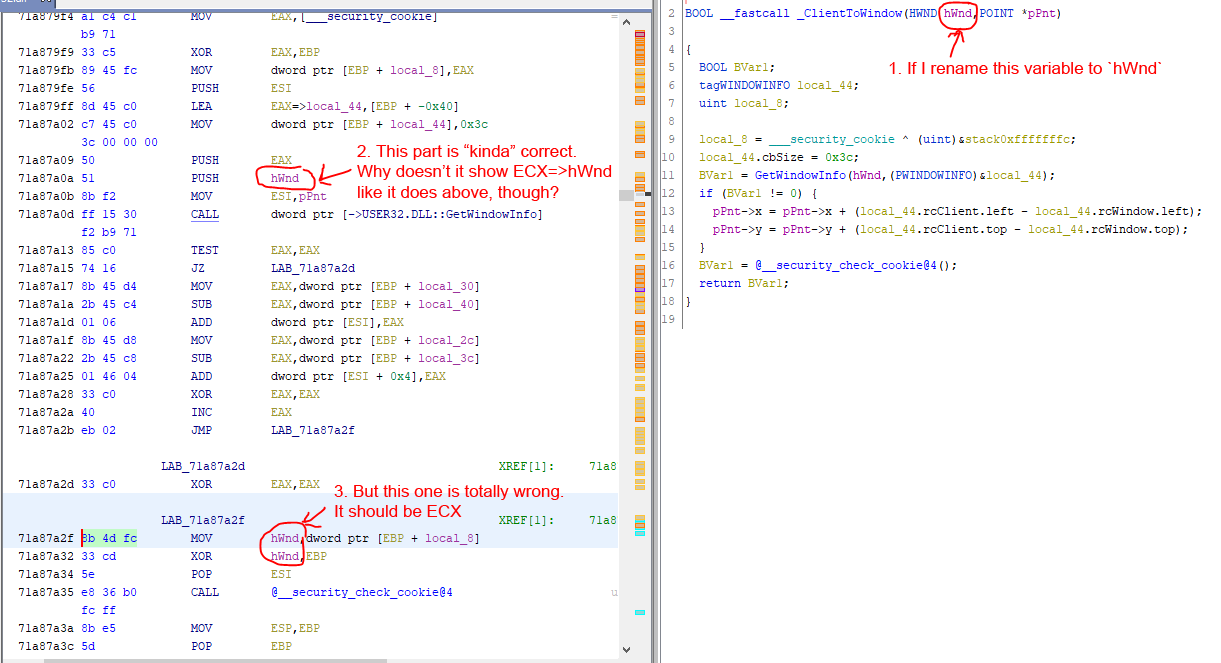This screenshot has width=1221, height=663.
Task: Select the LAB_71a87a2d label line in listing
Action: tap(204, 466)
